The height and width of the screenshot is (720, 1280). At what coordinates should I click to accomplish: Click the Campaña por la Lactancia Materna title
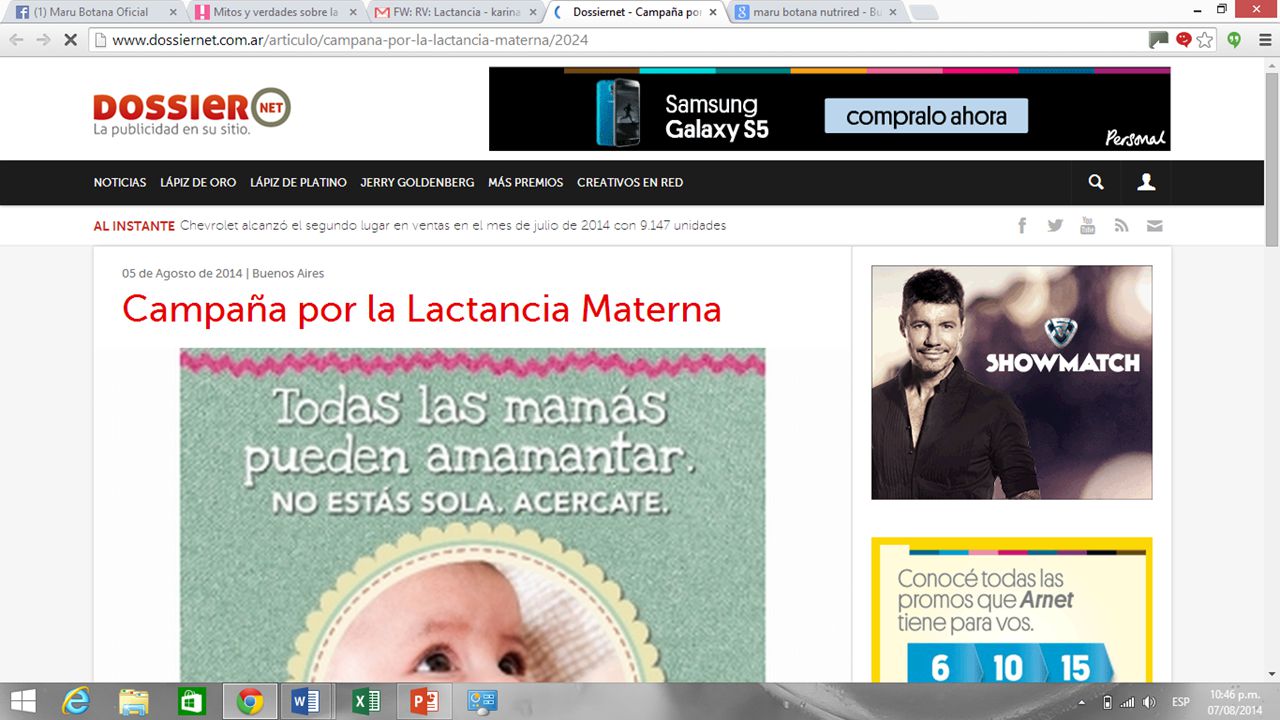(x=421, y=309)
